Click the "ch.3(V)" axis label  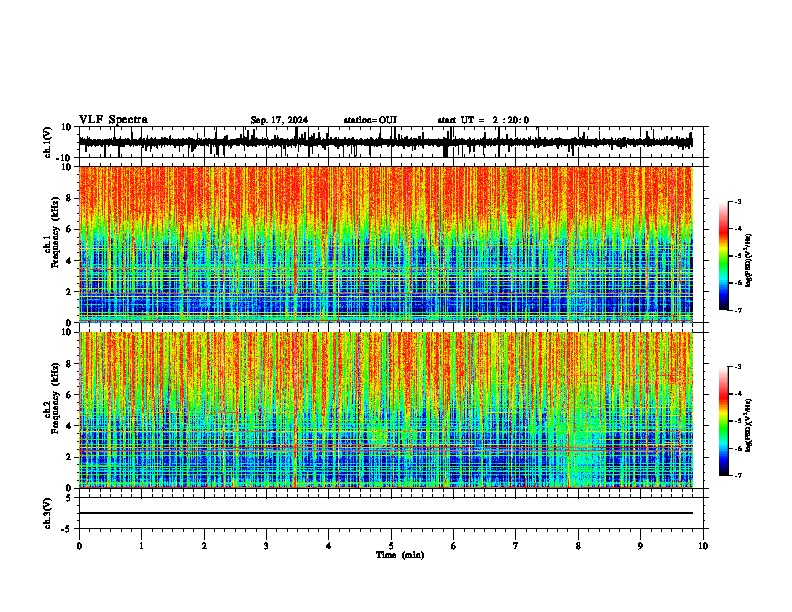tap(48, 514)
